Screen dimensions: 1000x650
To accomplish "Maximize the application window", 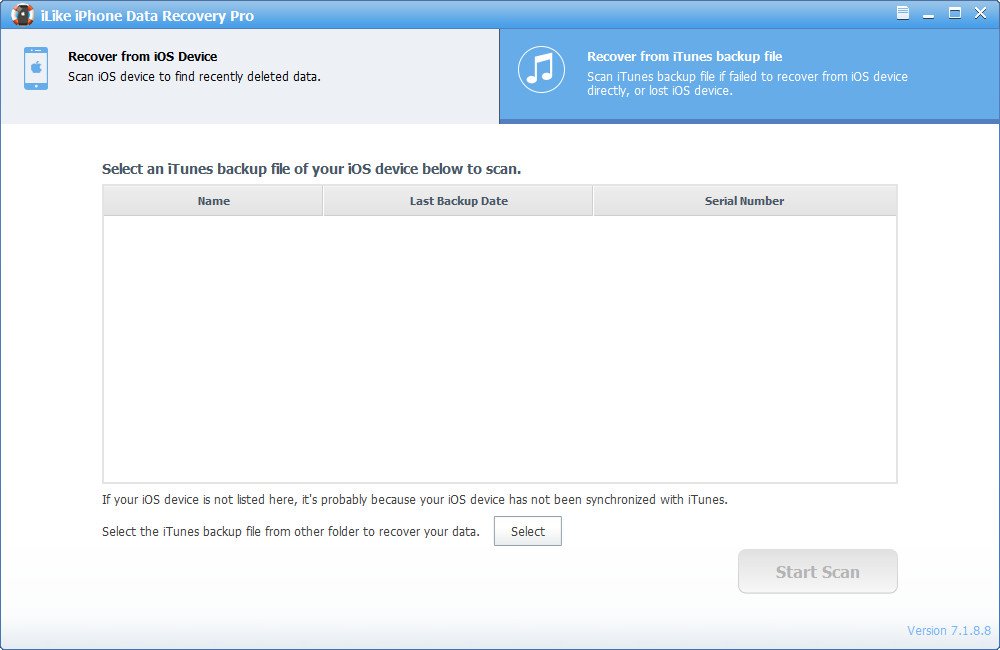I will (x=955, y=13).
